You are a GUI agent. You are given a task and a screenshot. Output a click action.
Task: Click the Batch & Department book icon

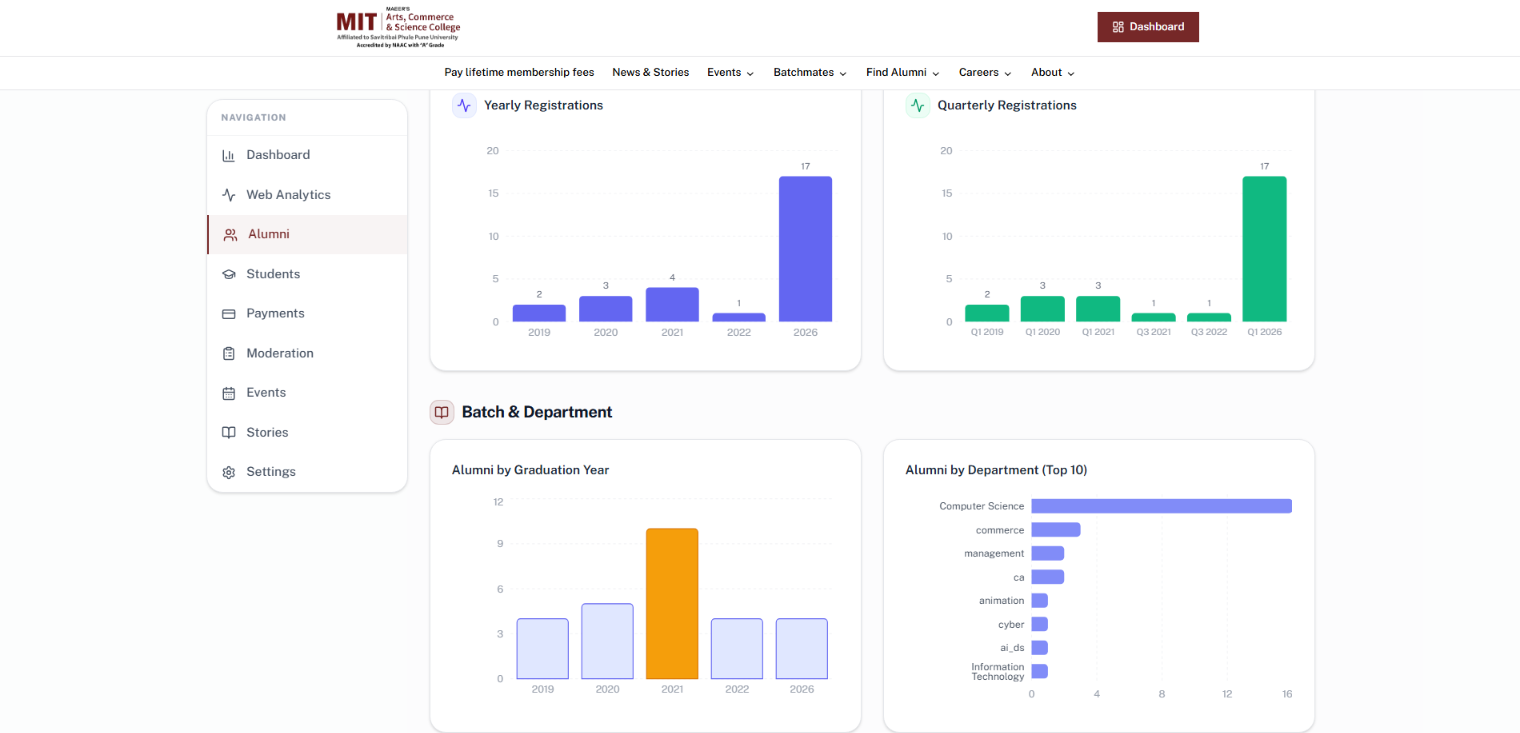[442, 412]
